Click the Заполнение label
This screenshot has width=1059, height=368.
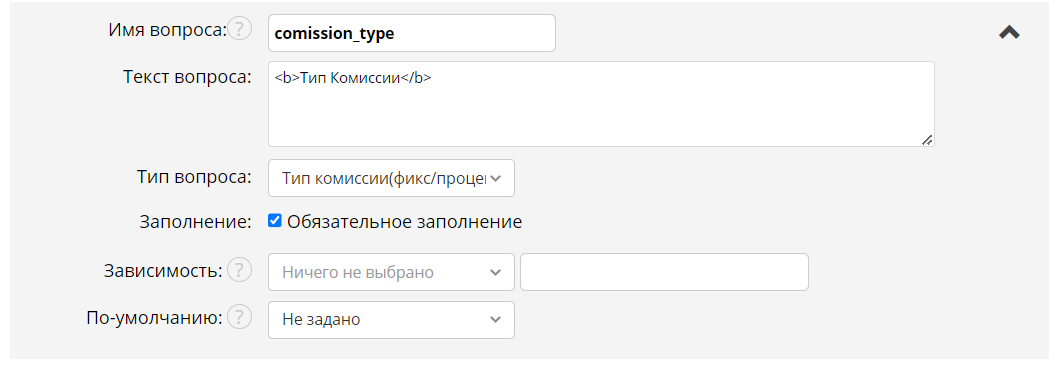[196, 221]
